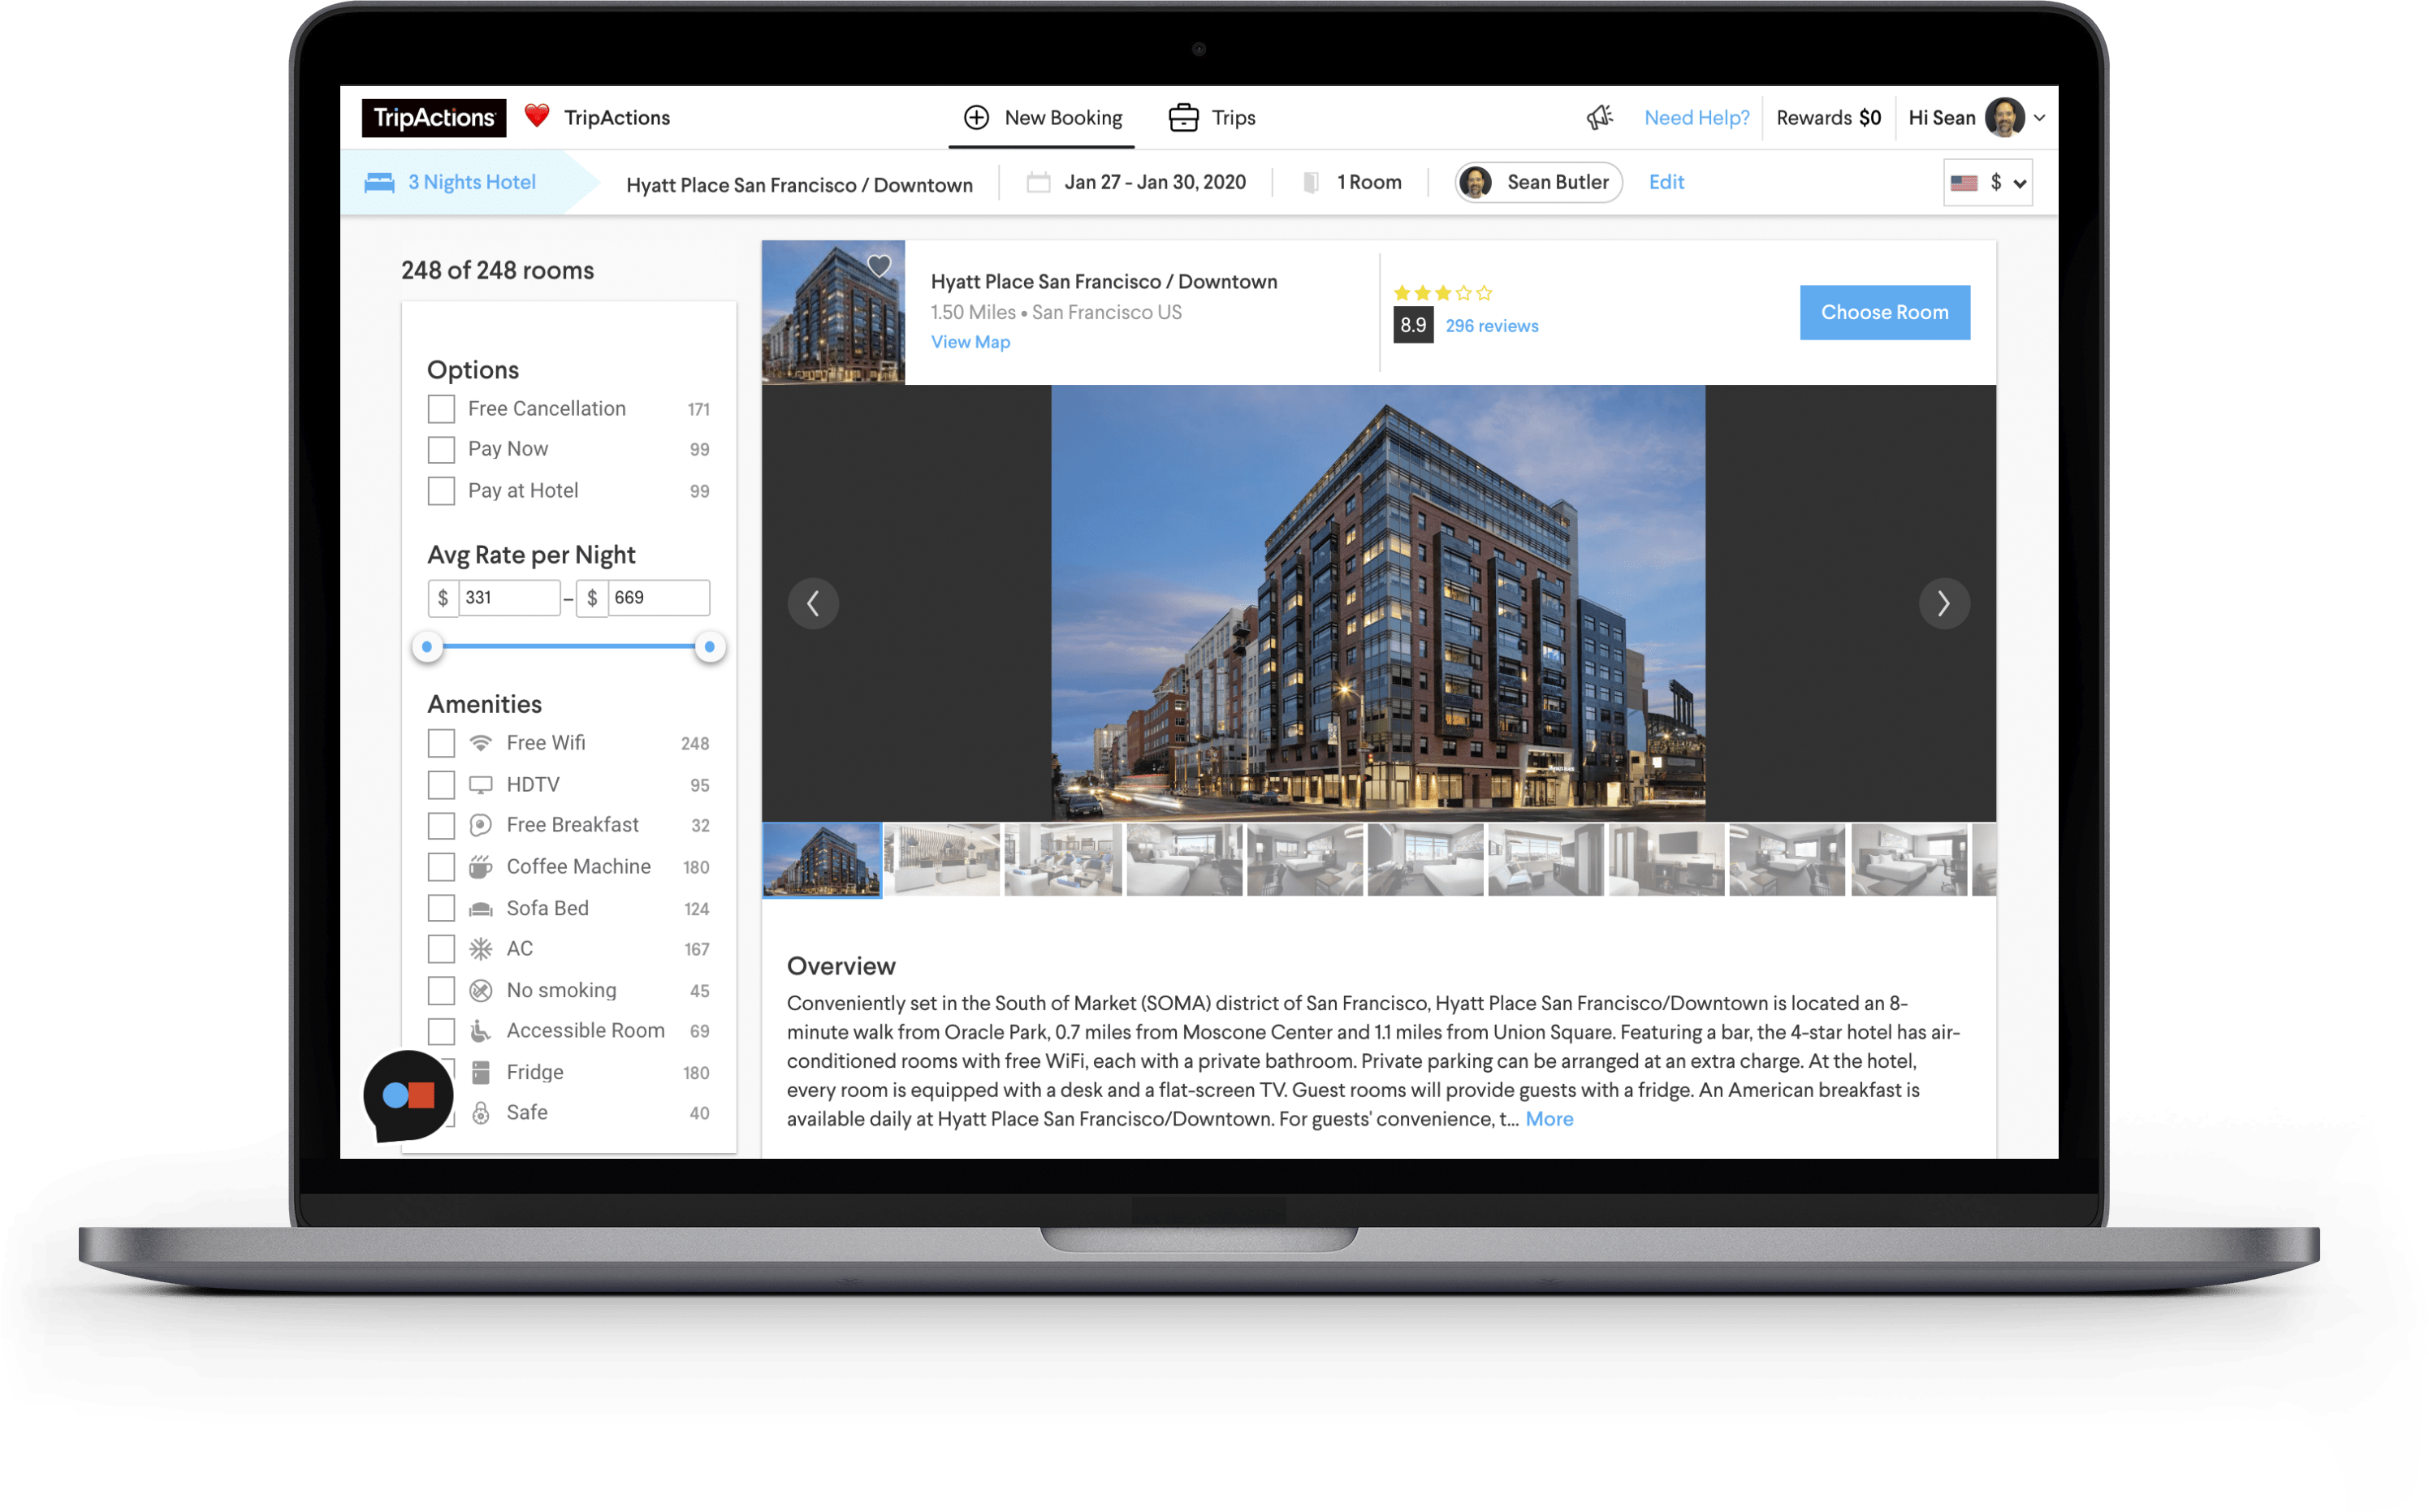Image resolution: width=2429 pixels, height=1512 pixels.
Task: Click the No smoking icon
Action: coord(482,992)
